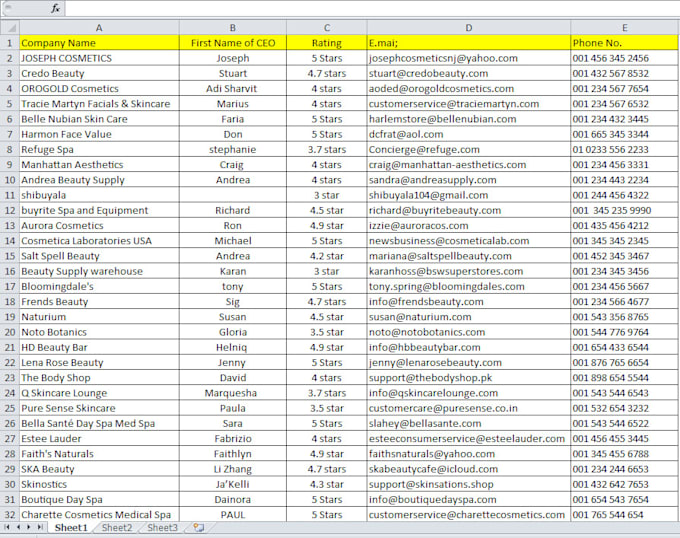Select phone number 001 345 235 9990

[x=624, y=210]
